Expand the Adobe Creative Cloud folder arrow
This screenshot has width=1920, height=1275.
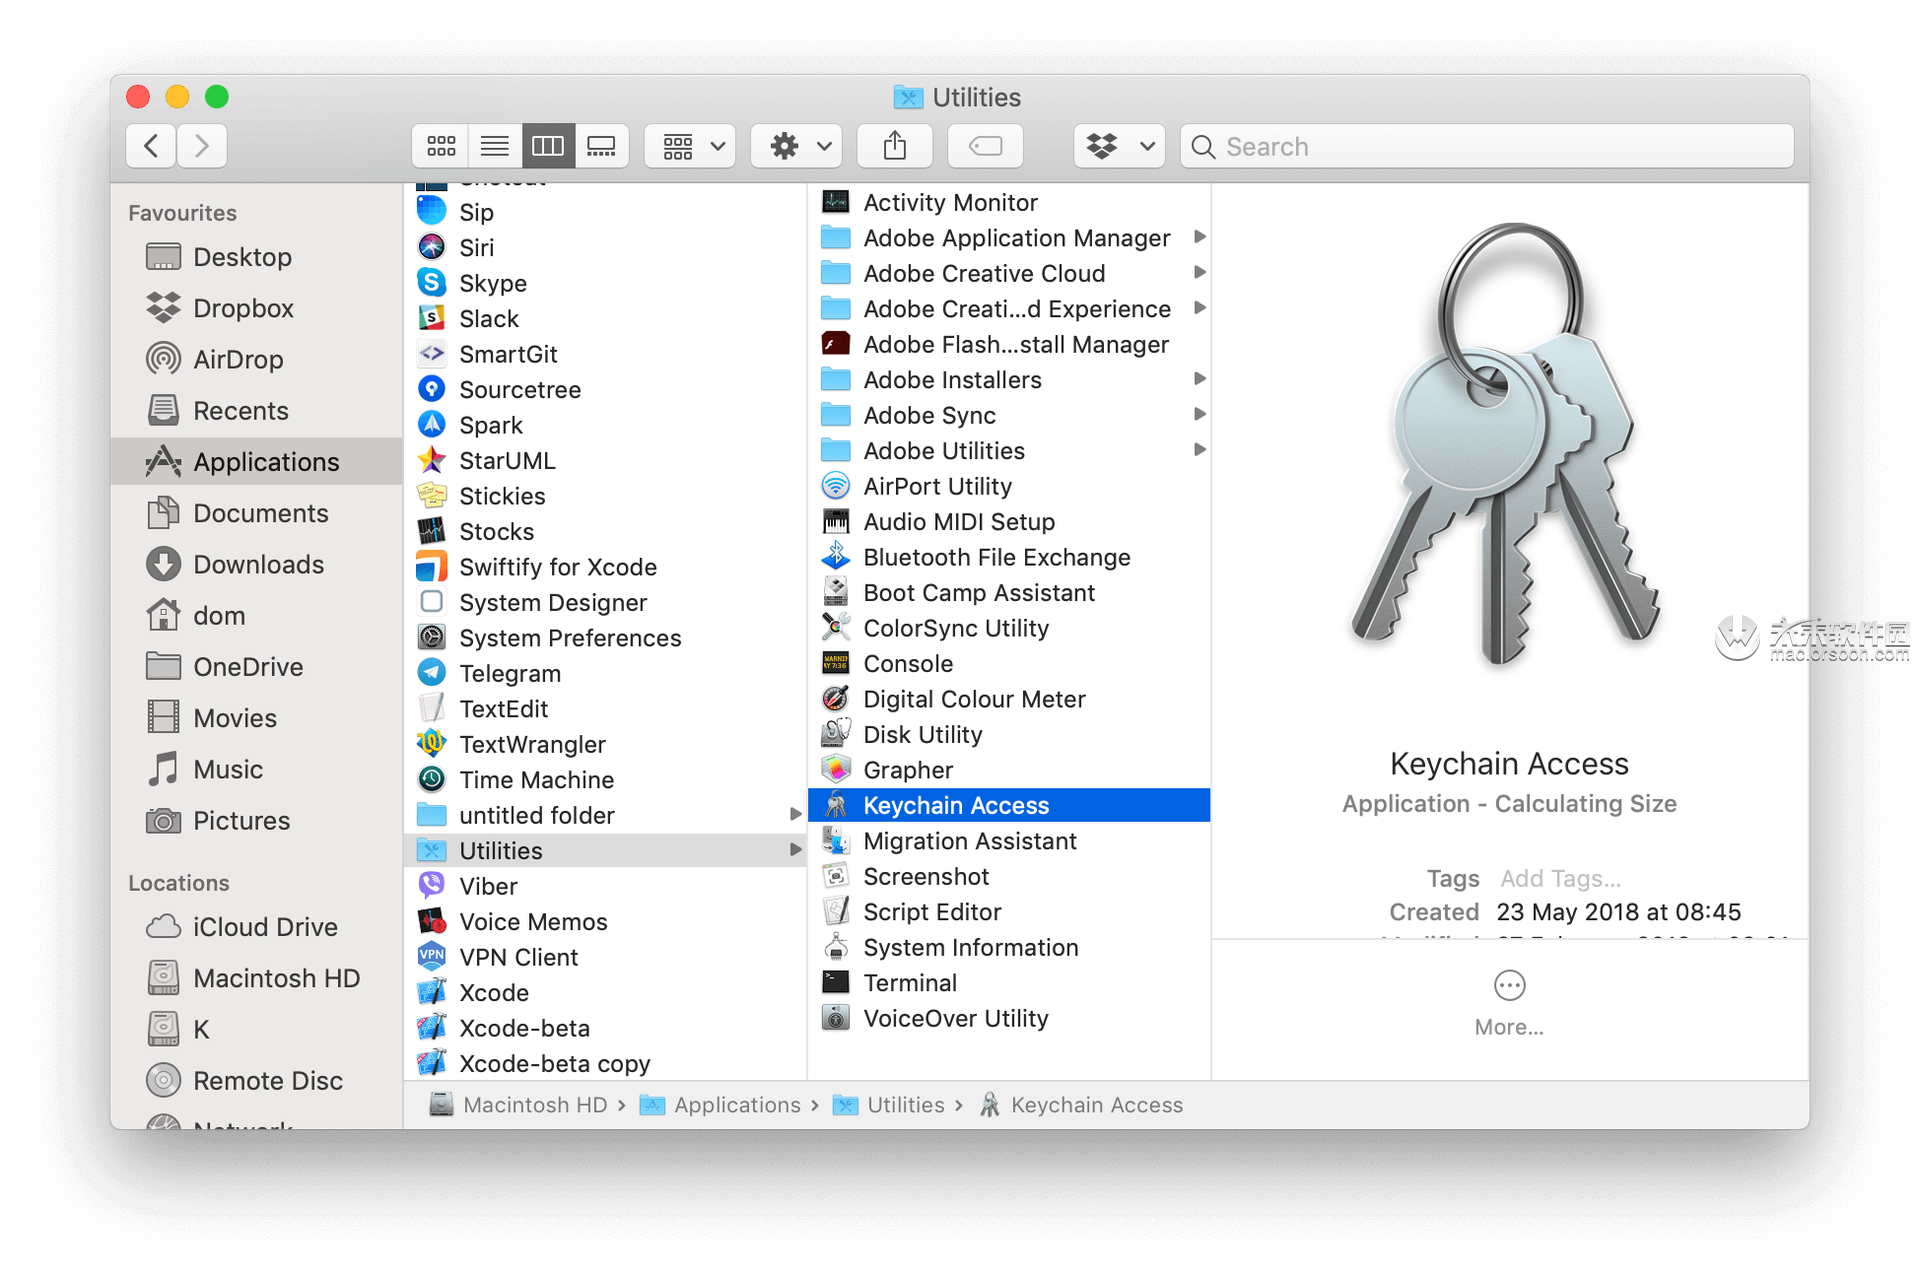point(1199,273)
